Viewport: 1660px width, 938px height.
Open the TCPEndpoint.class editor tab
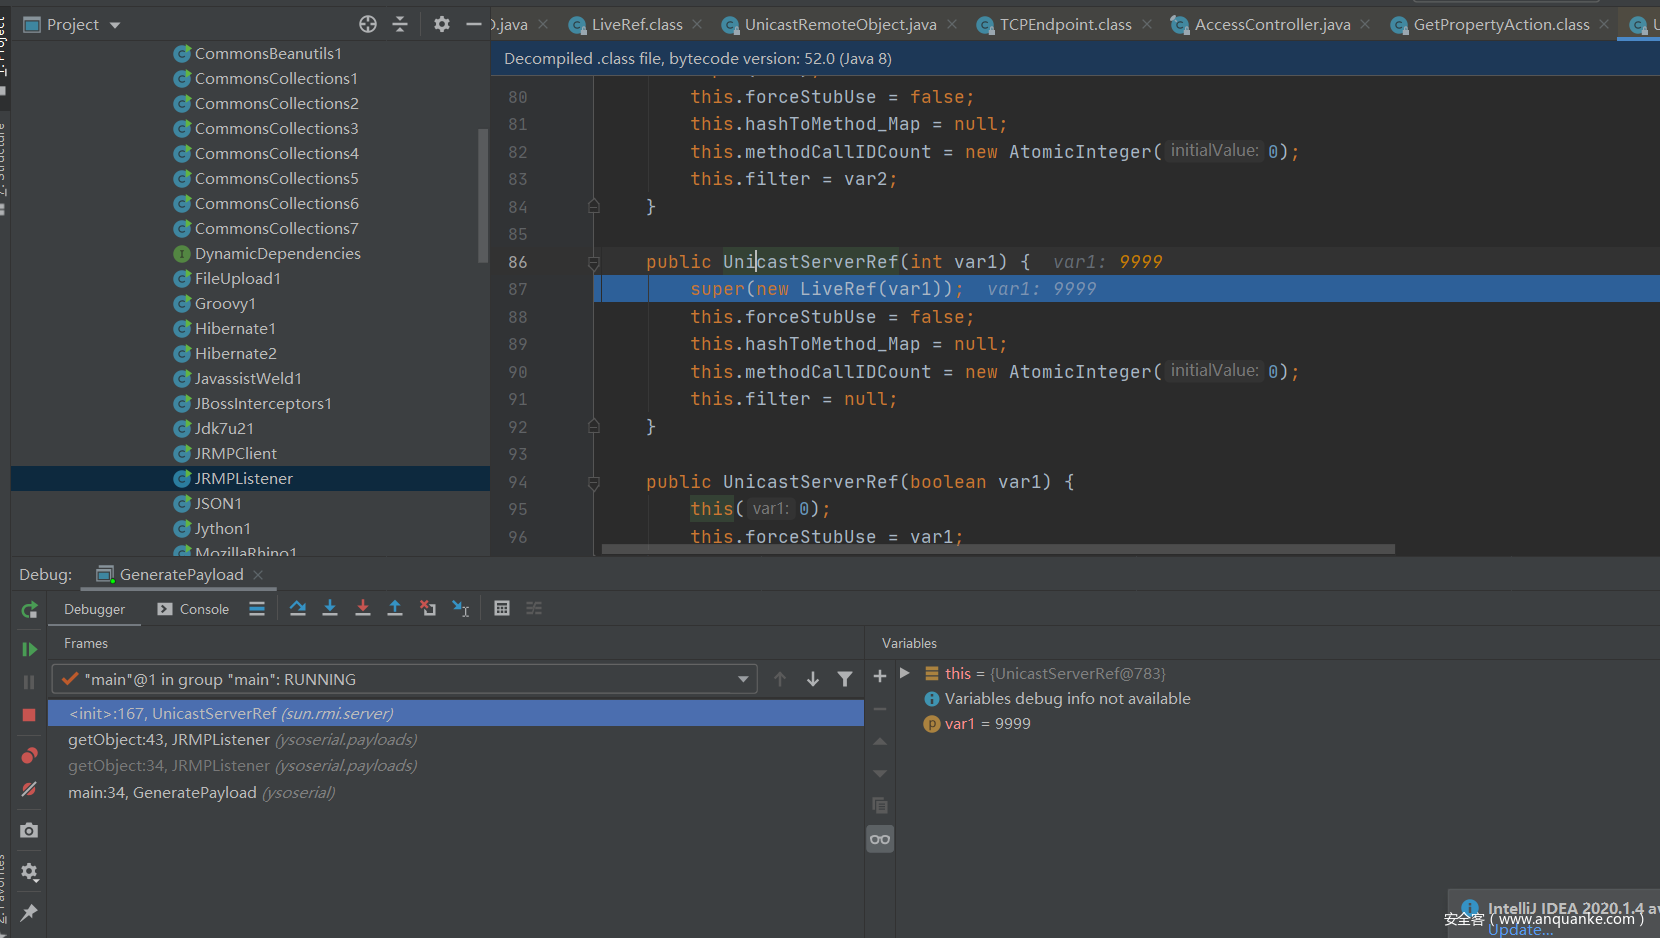[1065, 25]
